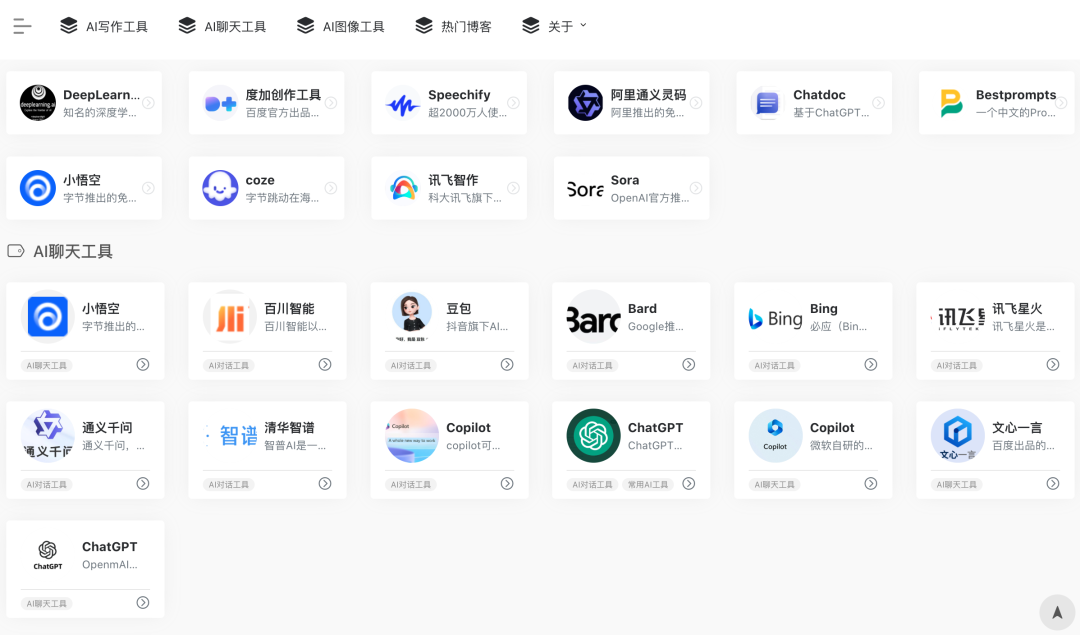Click the go arrow on 通义千问 card
The image size is (1080, 635).
pos(143,483)
